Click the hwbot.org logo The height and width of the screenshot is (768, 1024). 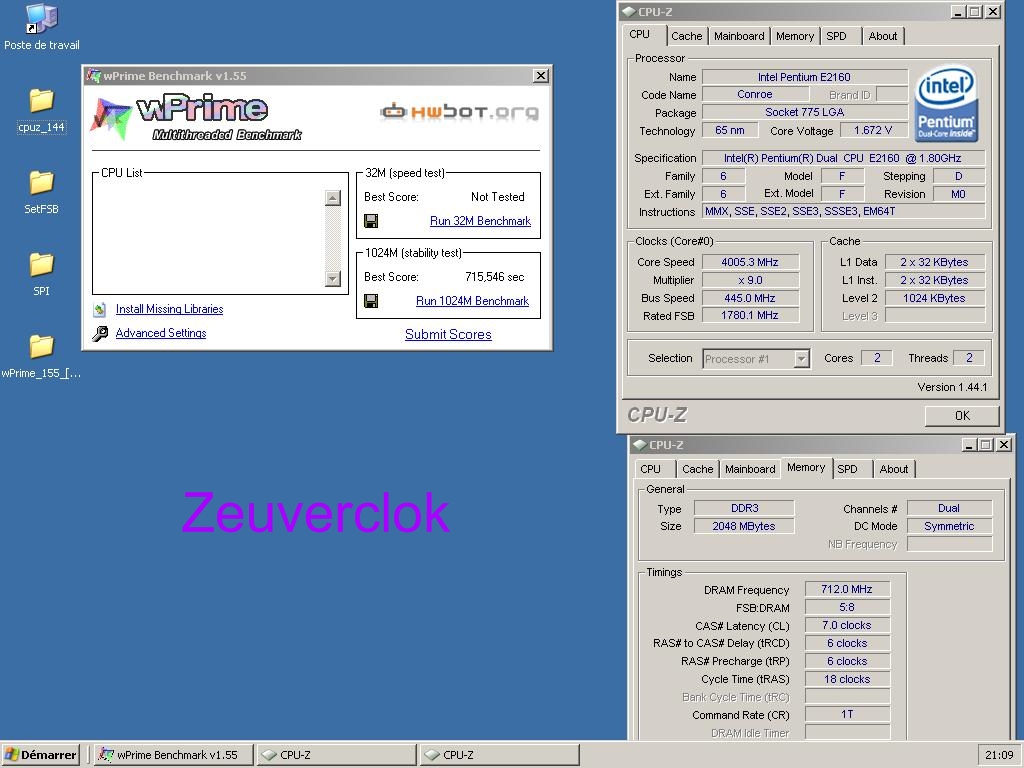pyautogui.click(x=460, y=112)
